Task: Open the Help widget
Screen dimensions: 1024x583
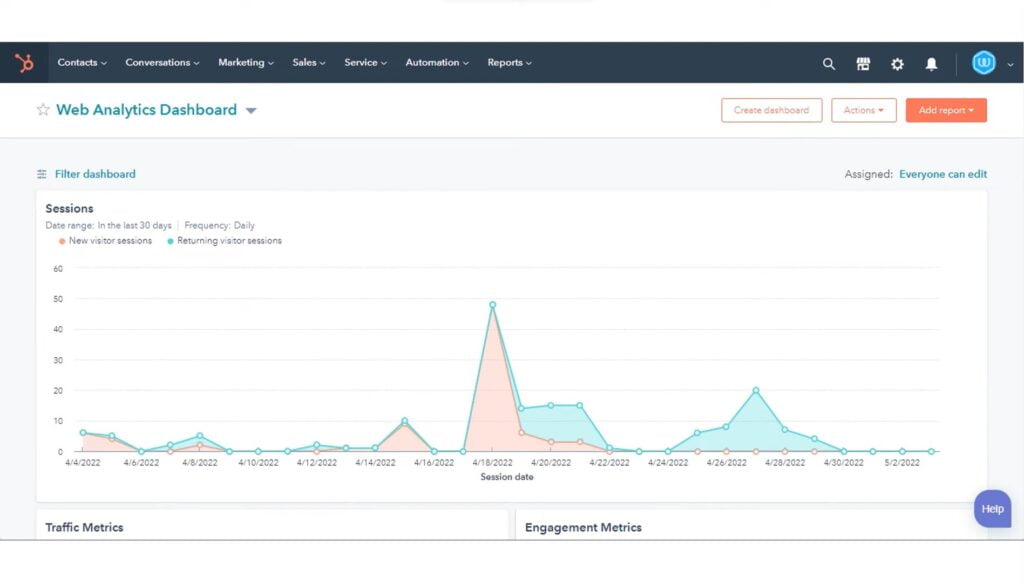Action: (x=991, y=509)
